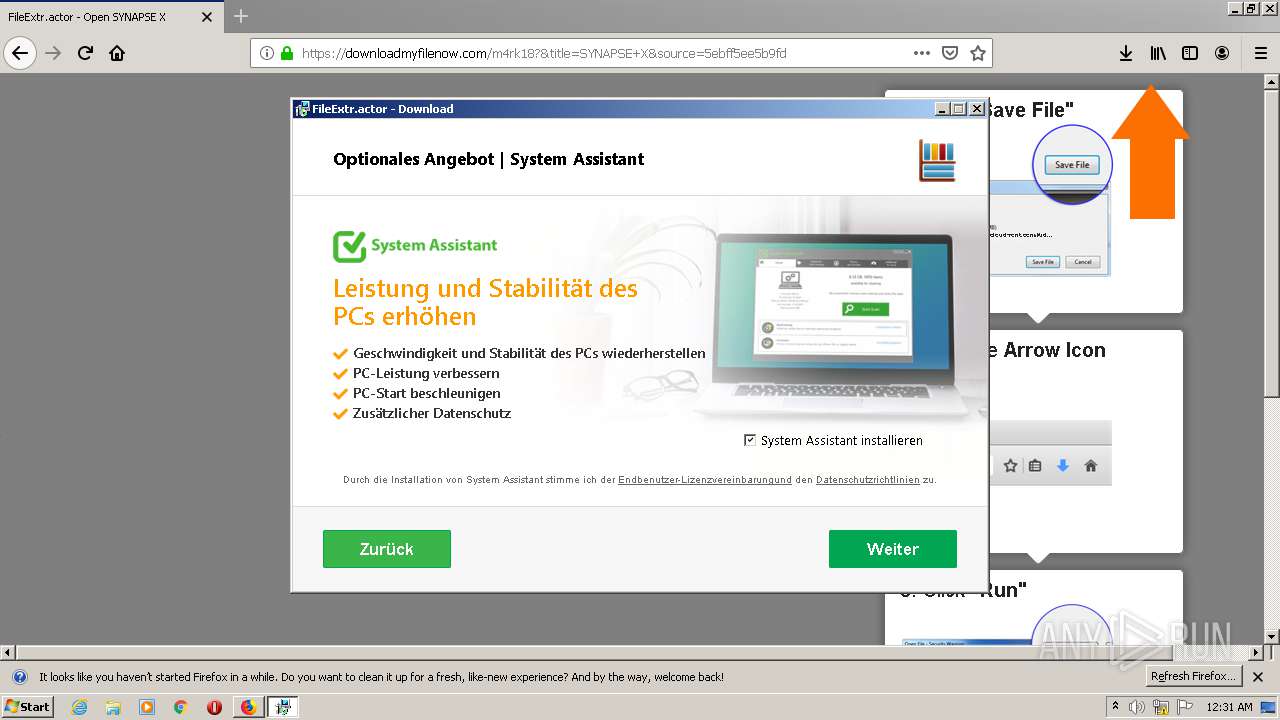Click the Firefox forward arrow
Image resolution: width=1280 pixels, height=720 pixels.
pyautogui.click(x=53, y=53)
